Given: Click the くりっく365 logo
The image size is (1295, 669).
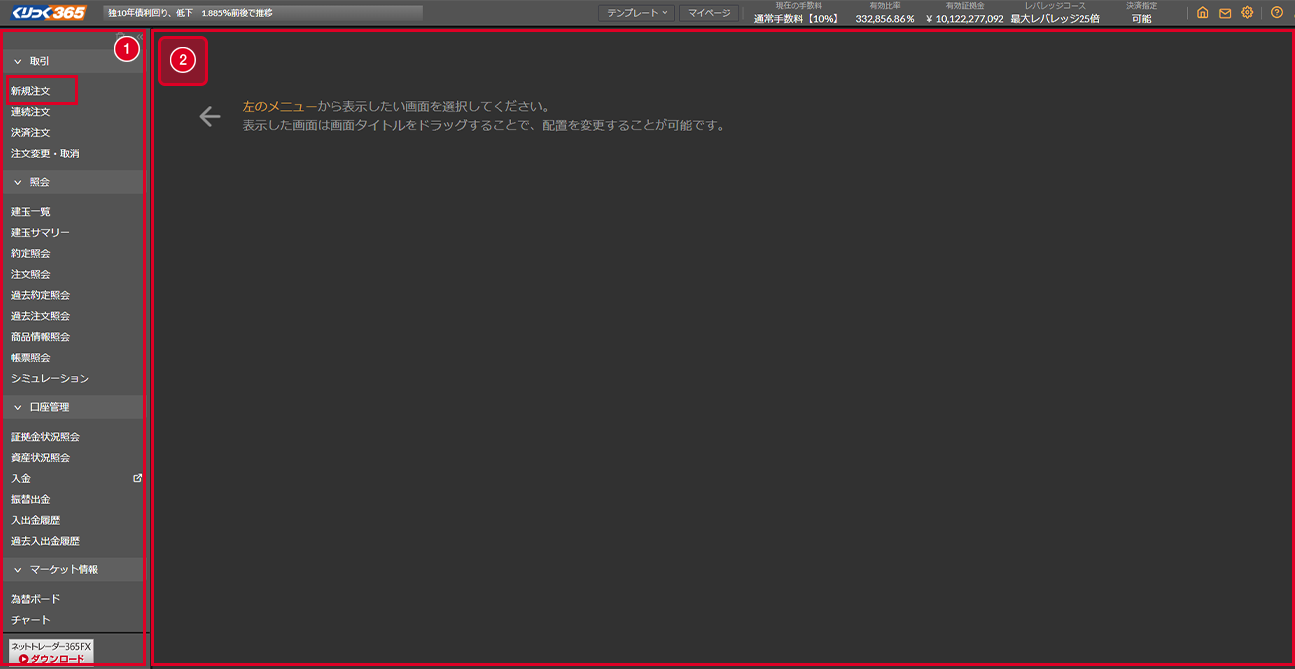Looking at the screenshot, I should pyautogui.click(x=49, y=13).
